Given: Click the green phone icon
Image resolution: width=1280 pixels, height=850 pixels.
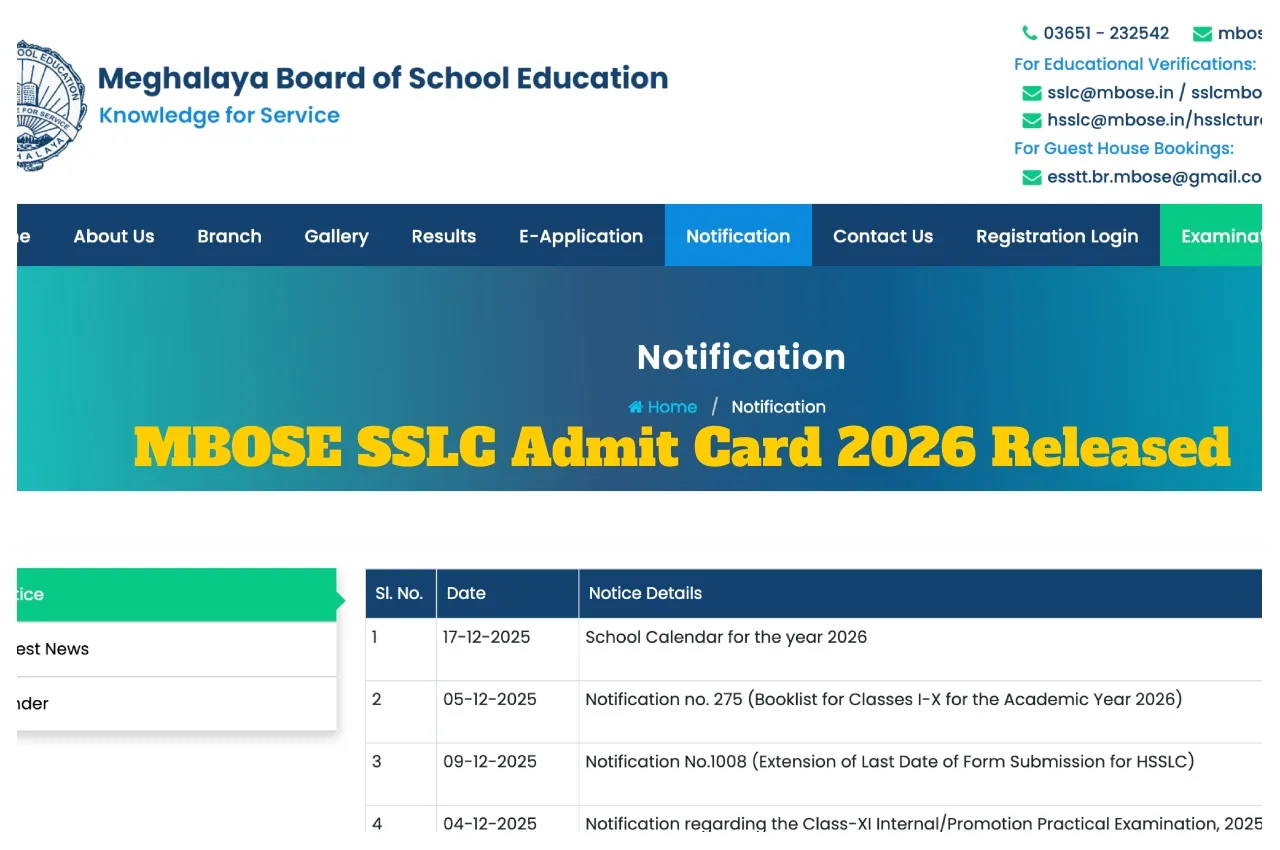Looking at the screenshot, I should (1029, 33).
